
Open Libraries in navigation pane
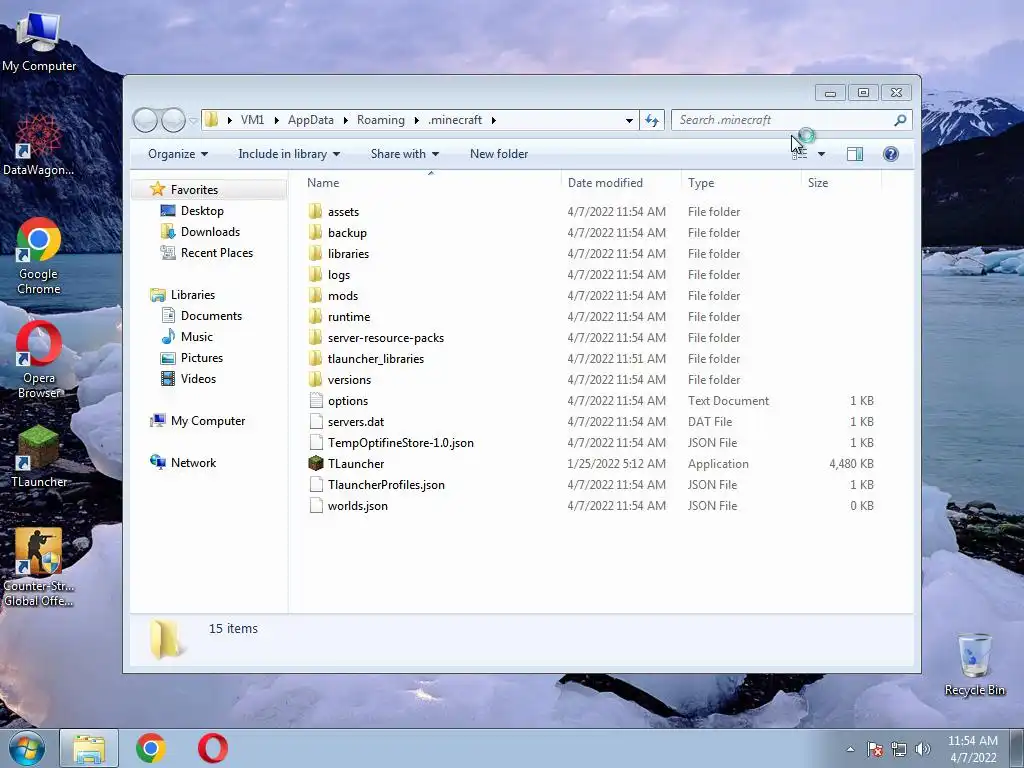click(x=193, y=295)
